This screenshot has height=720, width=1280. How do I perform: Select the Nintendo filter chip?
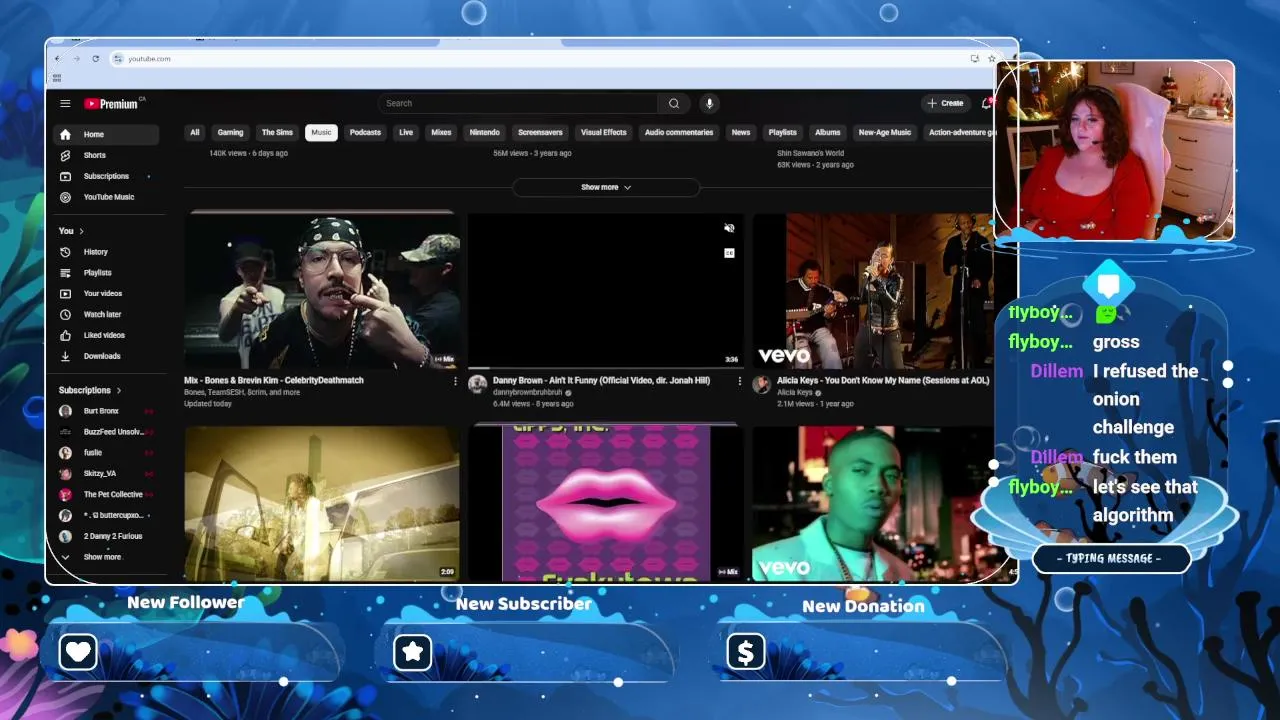(485, 132)
